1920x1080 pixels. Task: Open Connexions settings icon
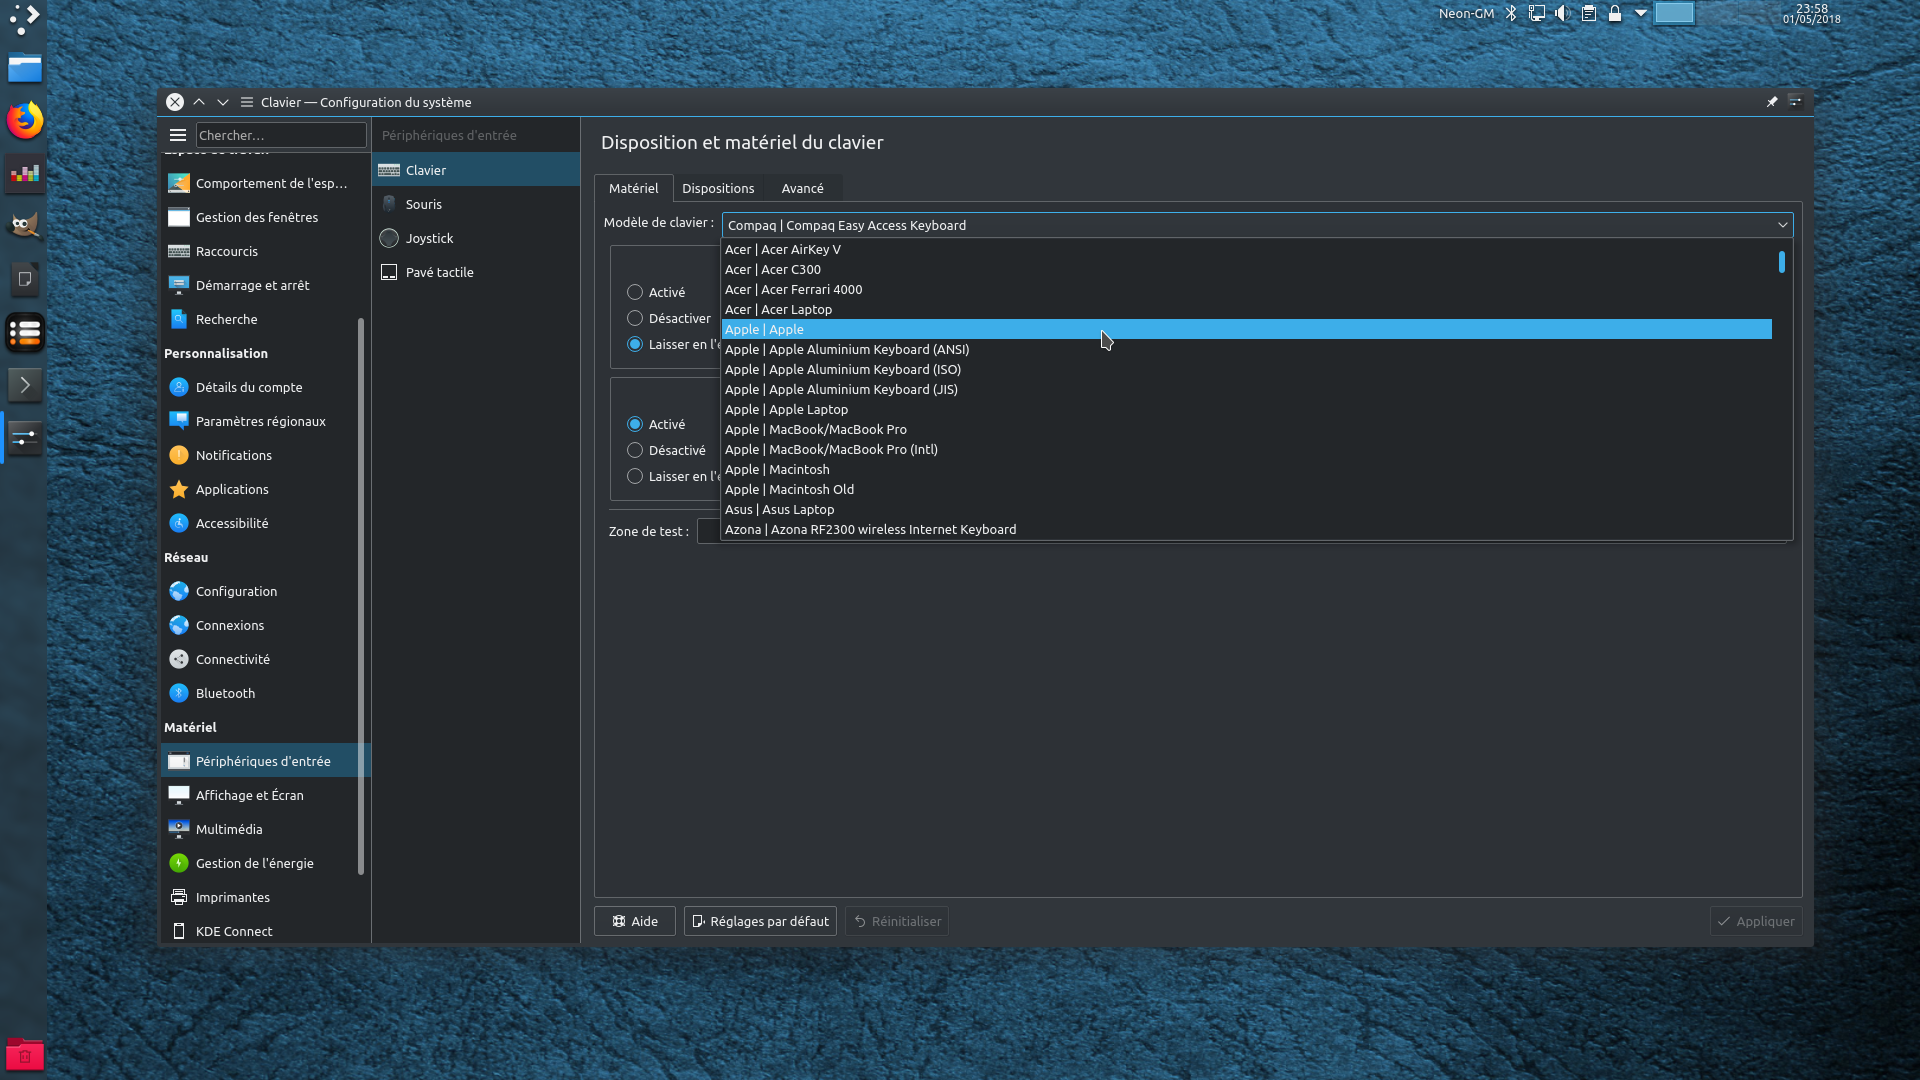tap(179, 625)
